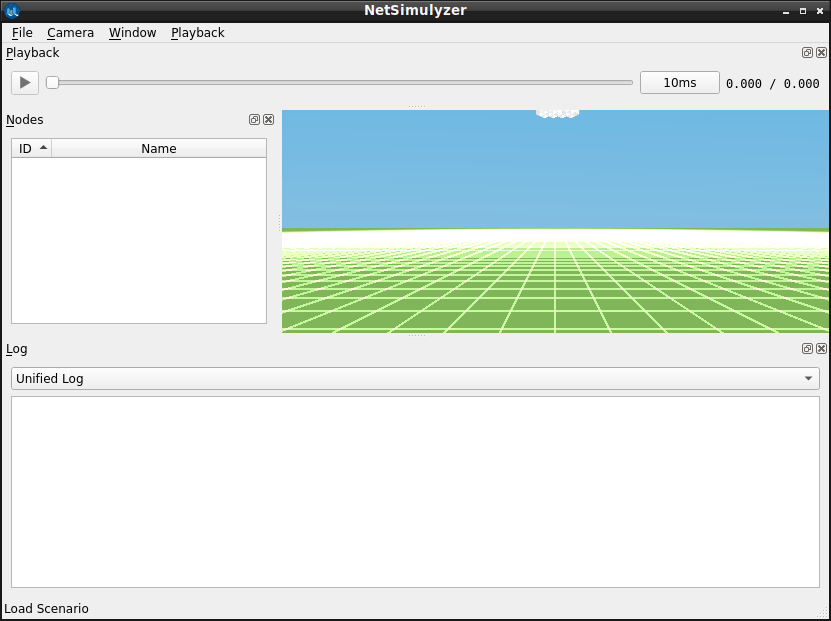831x621 pixels.
Task: Click the NetSimulyzer app icon in title bar
Action: (x=12, y=11)
